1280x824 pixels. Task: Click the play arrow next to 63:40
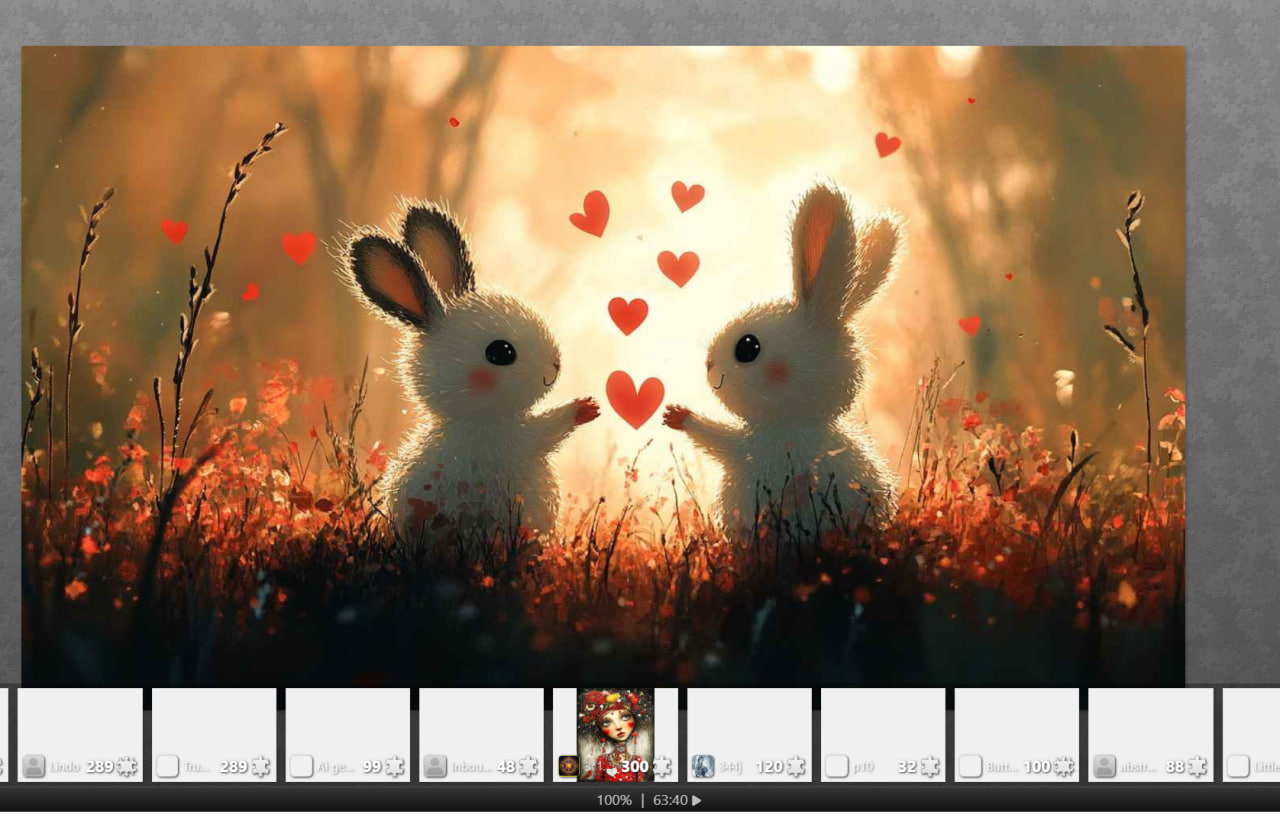pos(697,800)
